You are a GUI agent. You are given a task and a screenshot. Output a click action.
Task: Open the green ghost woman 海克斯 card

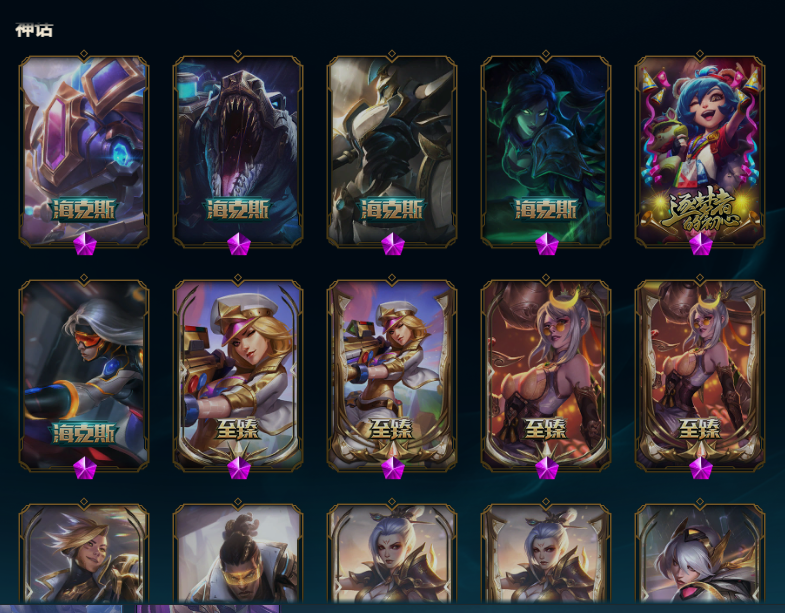pyautogui.click(x=546, y=150)
